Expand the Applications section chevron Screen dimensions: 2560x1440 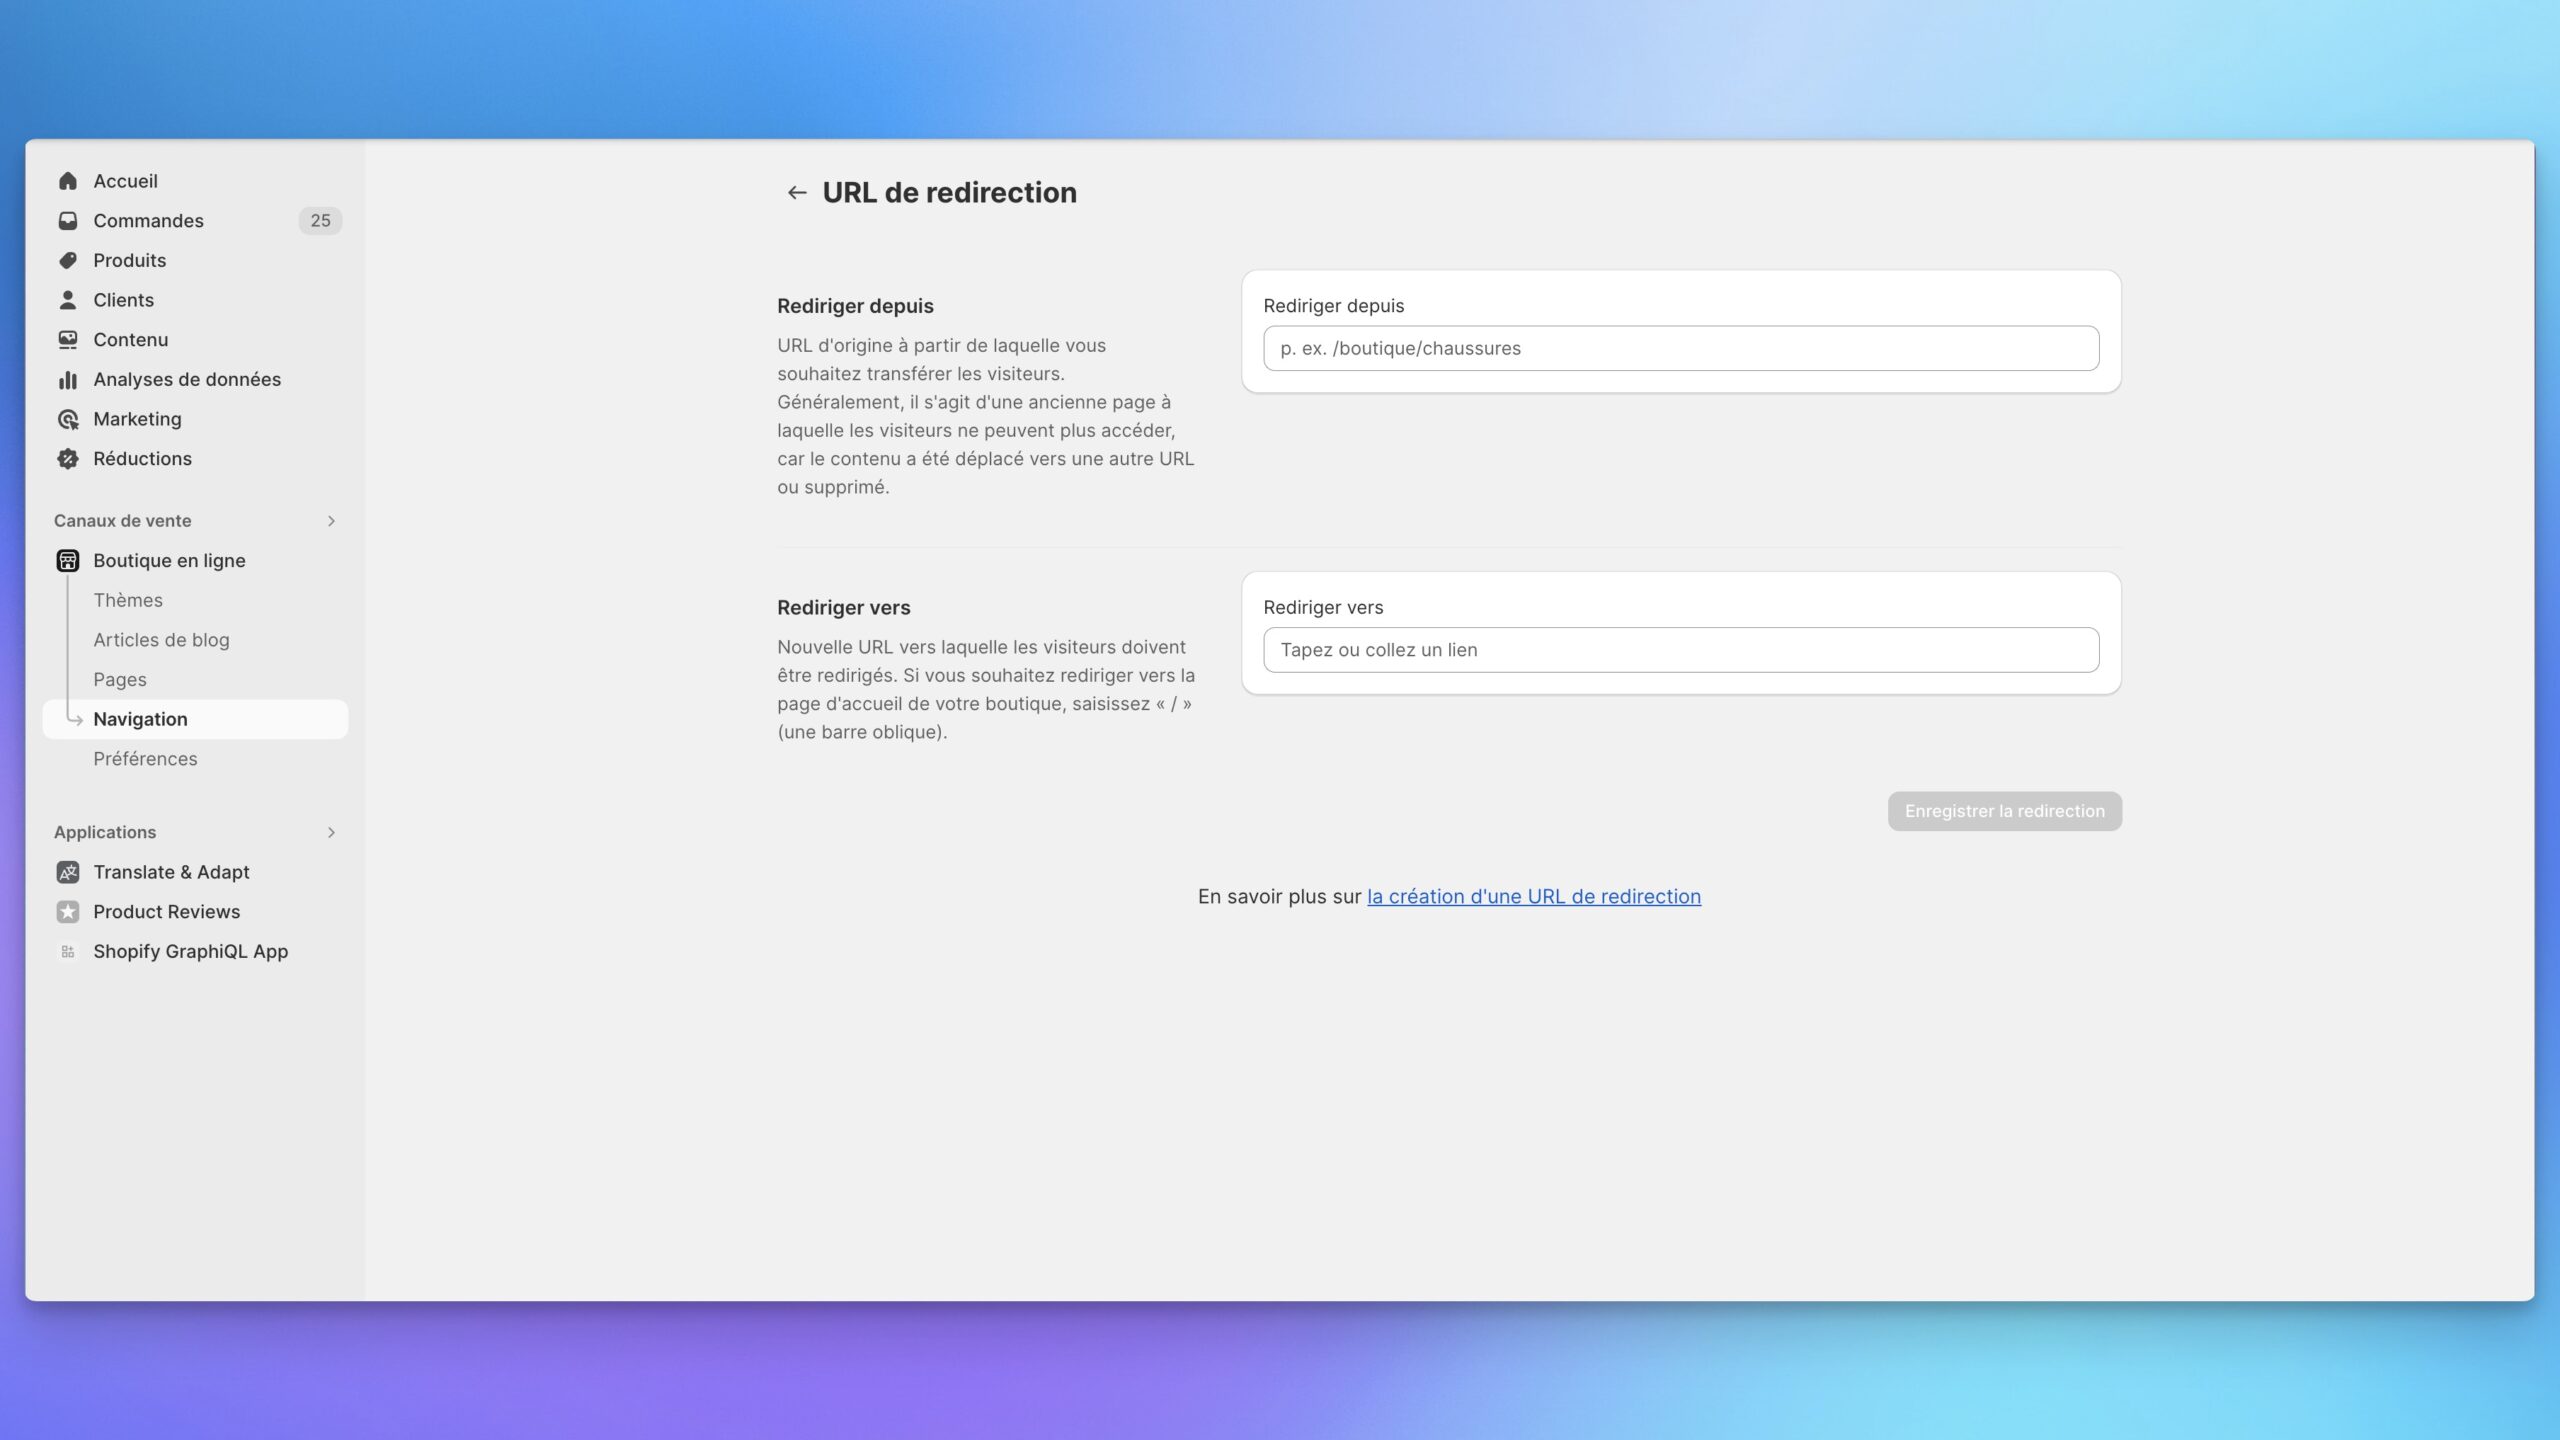[331, 833]
